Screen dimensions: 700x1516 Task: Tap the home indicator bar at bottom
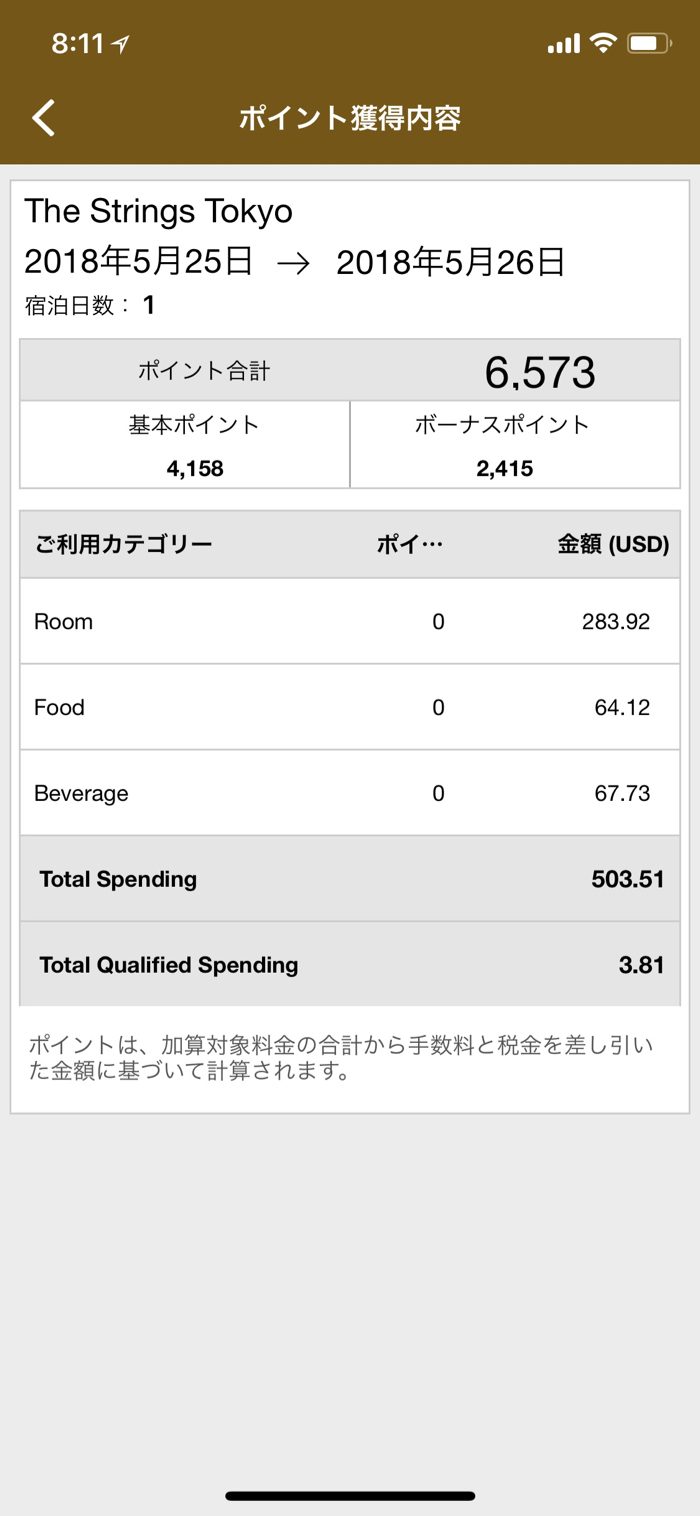tap(350, 1496)
